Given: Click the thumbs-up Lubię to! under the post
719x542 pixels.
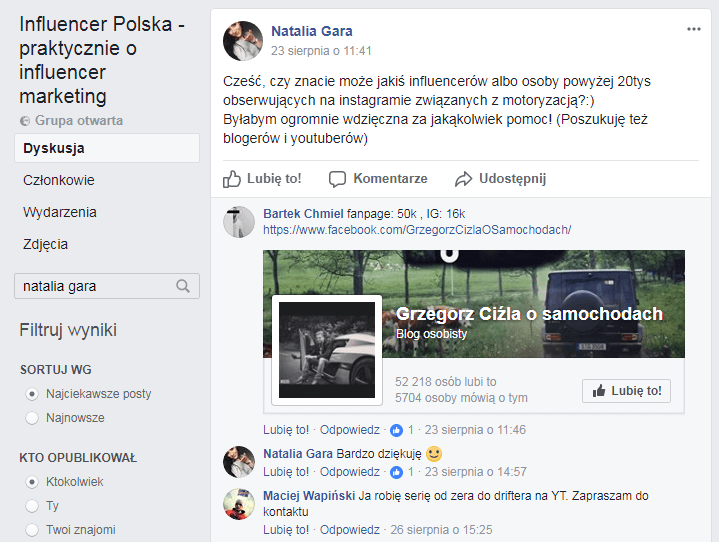Looking at the screenshot, I should [x=262, y=179].
